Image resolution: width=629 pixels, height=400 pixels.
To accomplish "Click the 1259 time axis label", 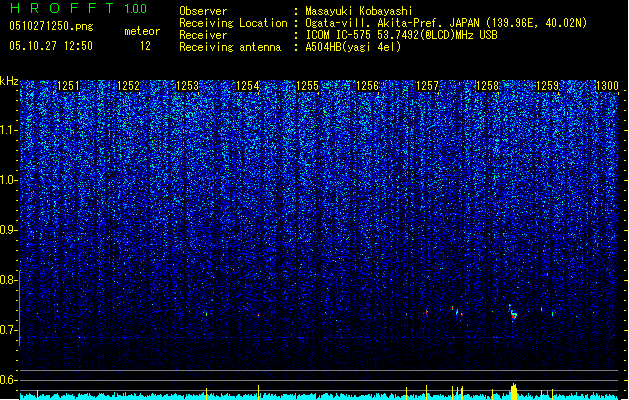I will pyautogui.click(x=548, y=86).
